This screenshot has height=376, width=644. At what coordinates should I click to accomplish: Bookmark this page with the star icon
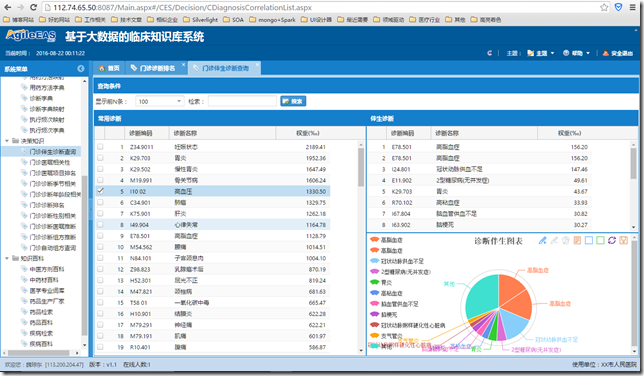(604, 7)
